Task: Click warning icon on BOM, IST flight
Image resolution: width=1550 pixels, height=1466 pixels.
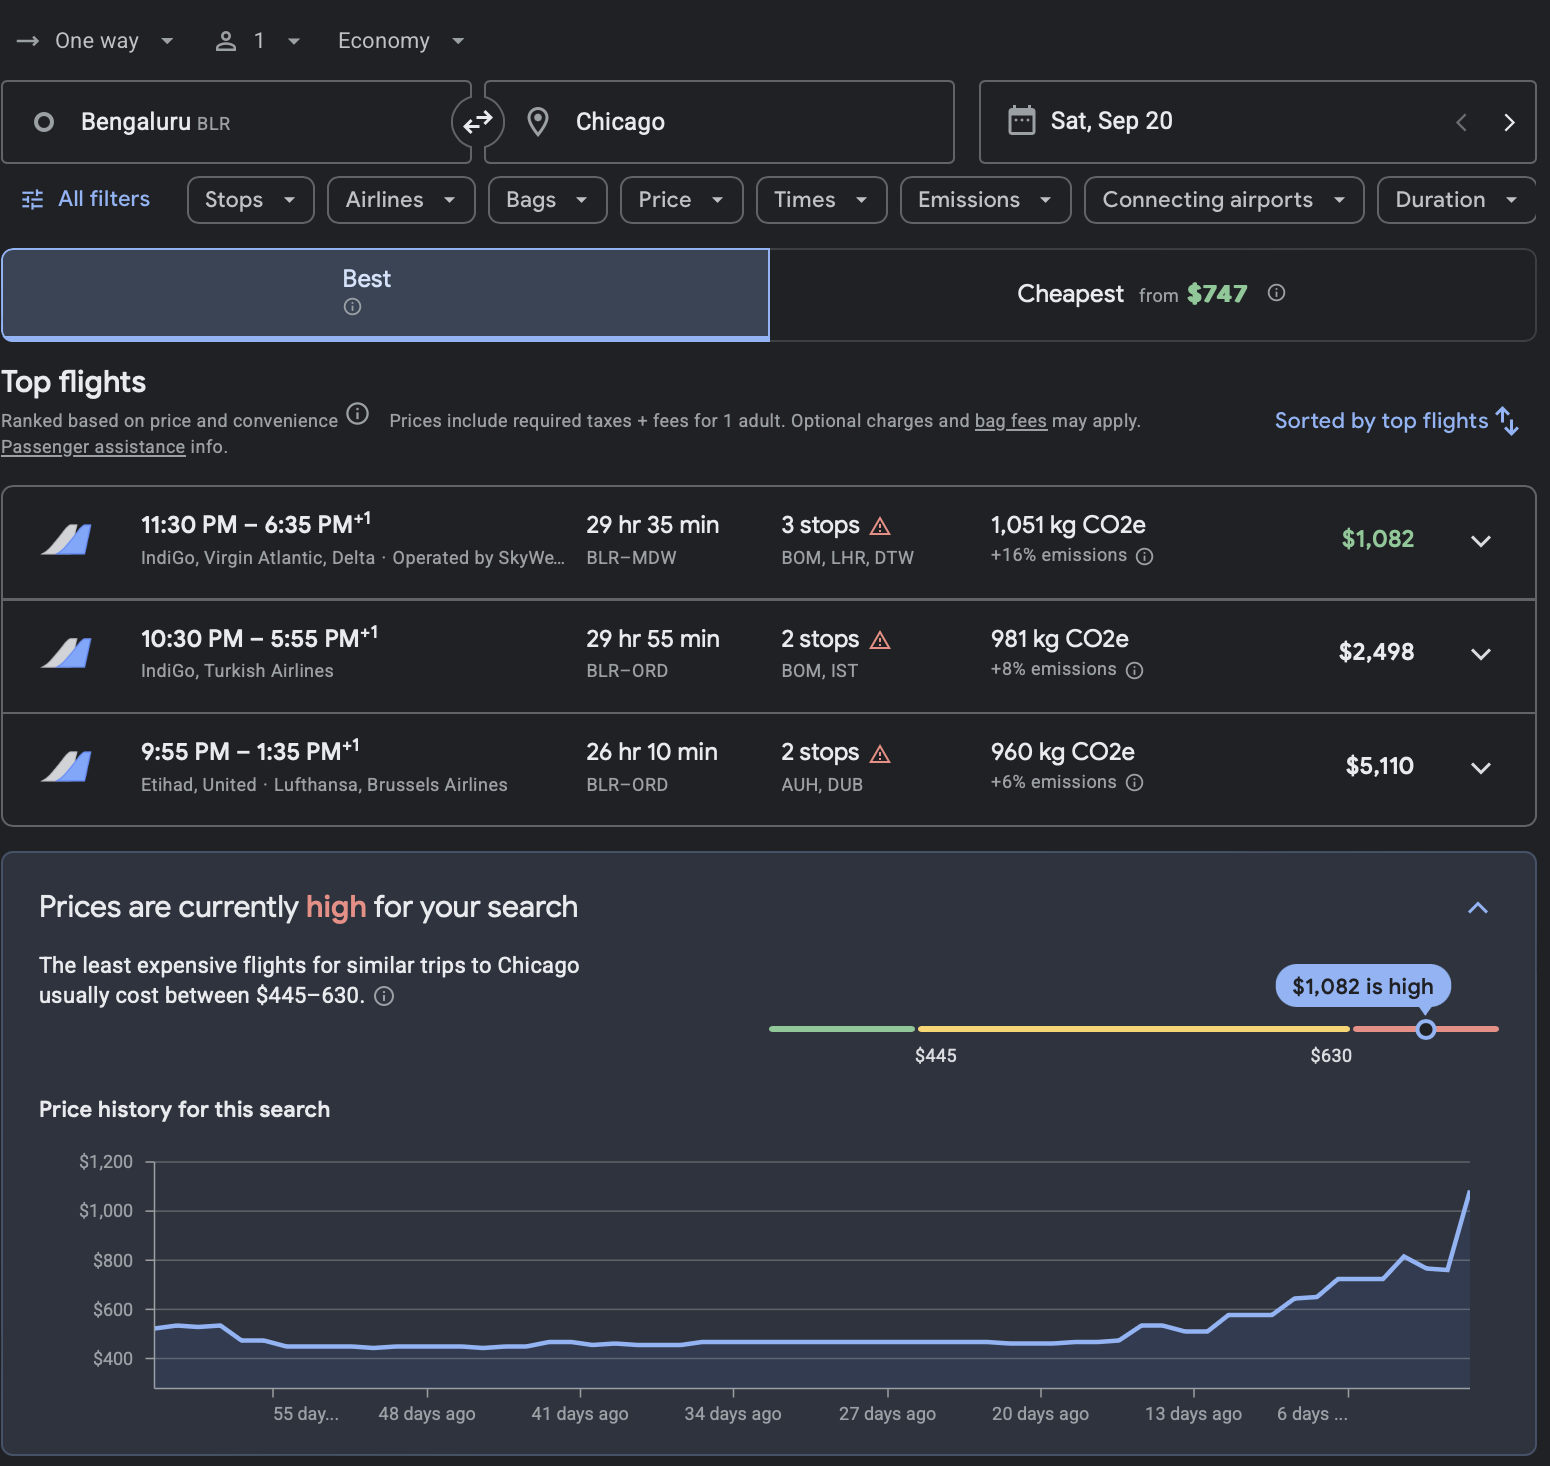Action: click(880, 640)
